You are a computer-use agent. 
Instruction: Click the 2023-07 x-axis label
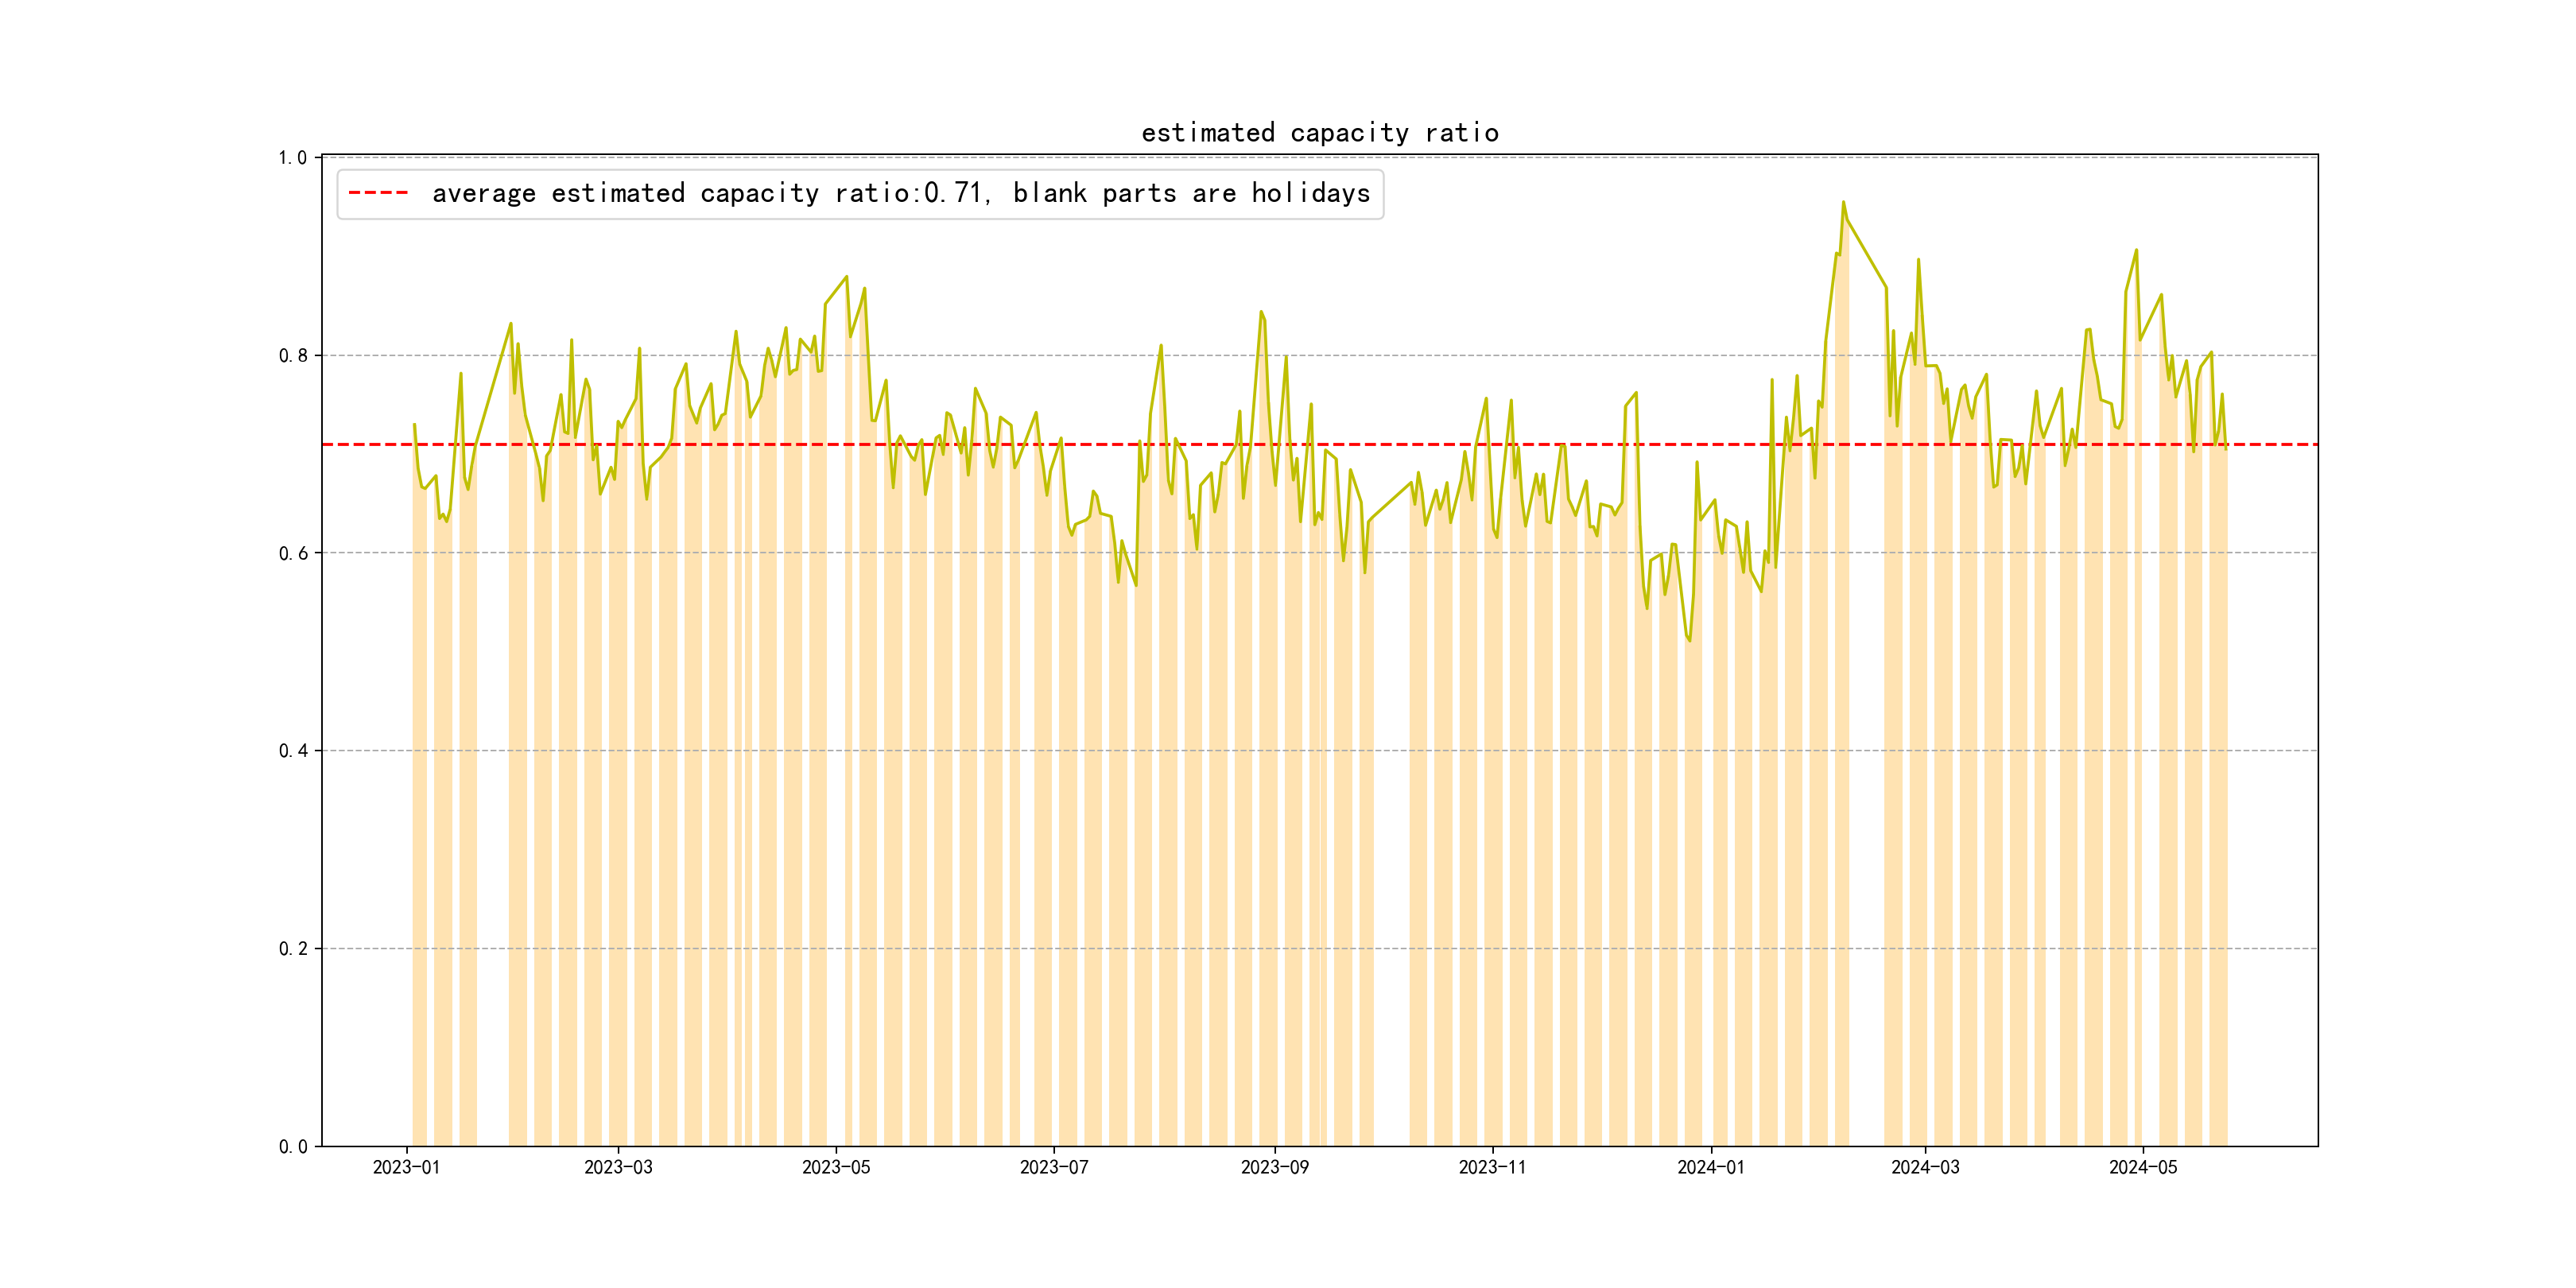point(1054,1167)
